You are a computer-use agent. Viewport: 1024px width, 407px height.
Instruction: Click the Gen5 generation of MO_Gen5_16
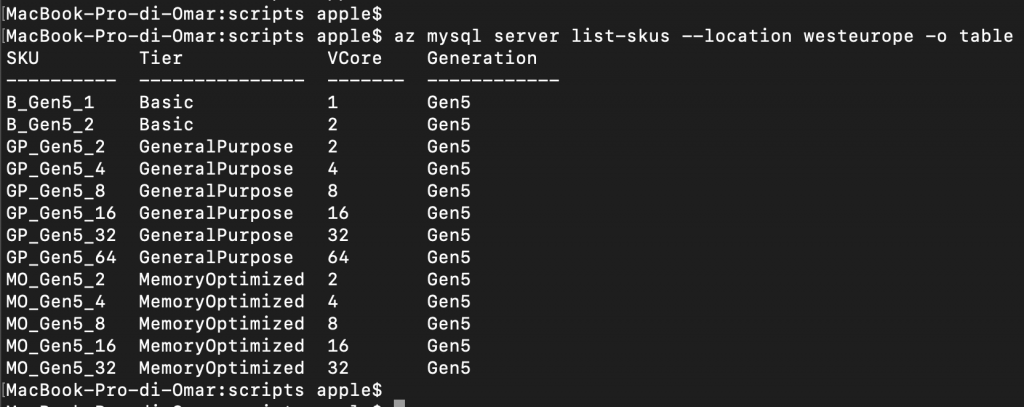(x=449, y=346)
